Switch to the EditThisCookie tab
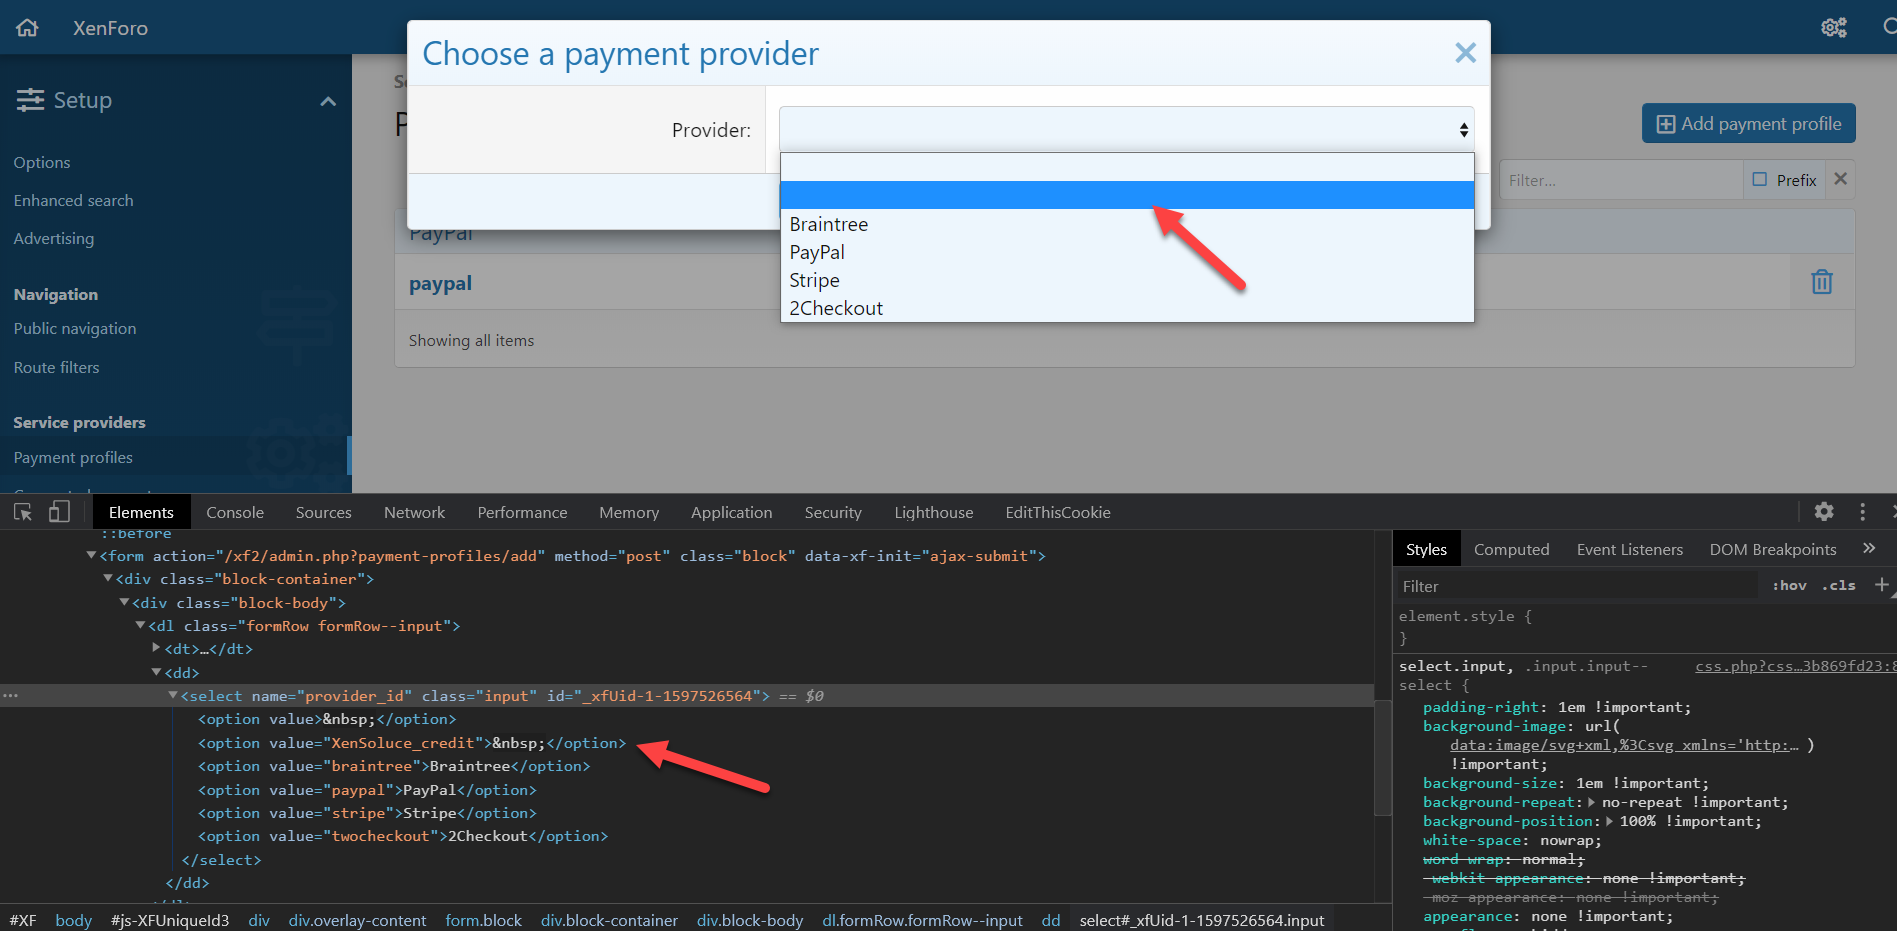 pos(1058,512)
